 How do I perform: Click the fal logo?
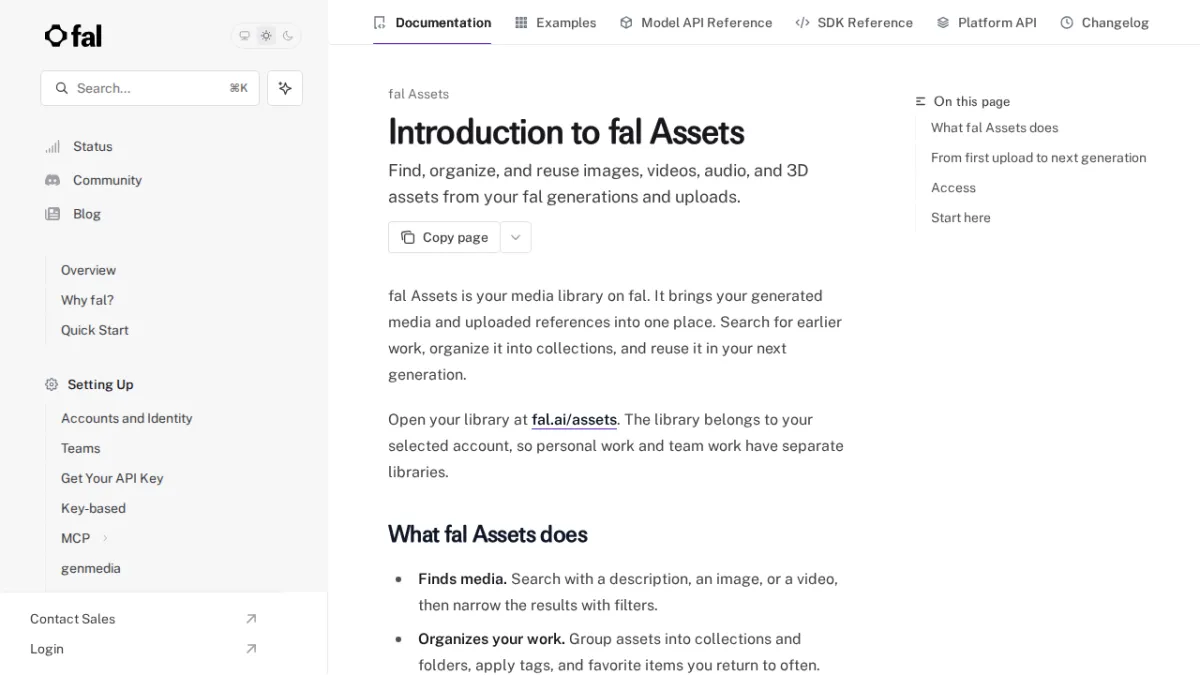pyautogui.click(x=73, y=36)
